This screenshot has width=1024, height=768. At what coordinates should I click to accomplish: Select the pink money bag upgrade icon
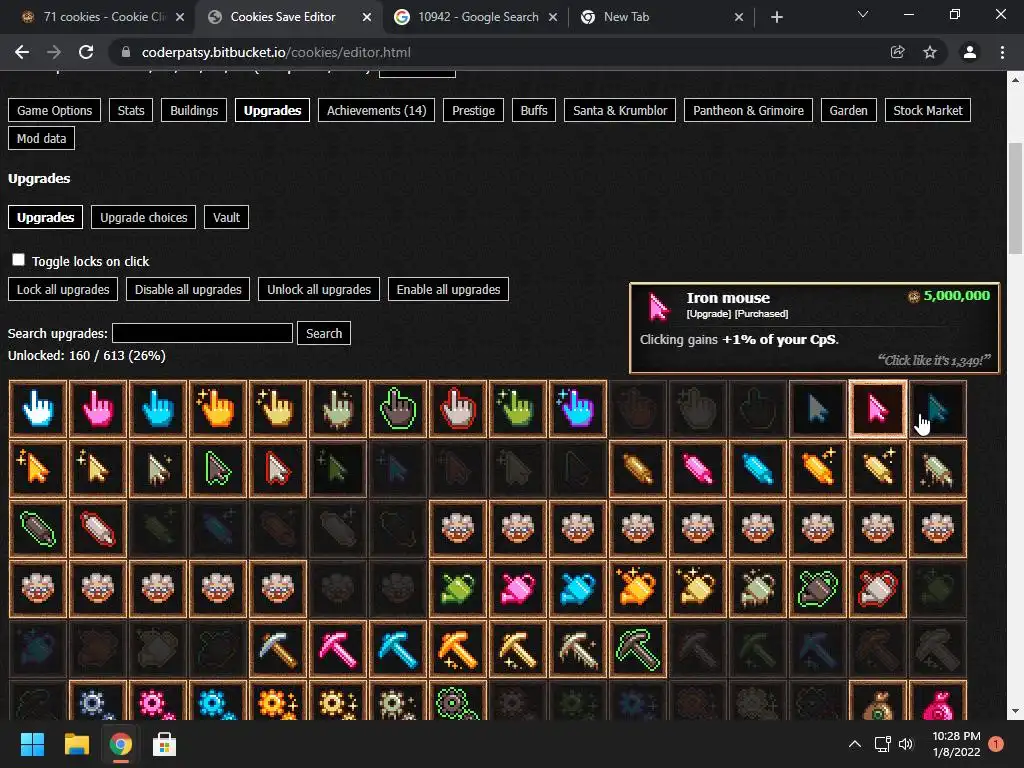pos(938,701)
